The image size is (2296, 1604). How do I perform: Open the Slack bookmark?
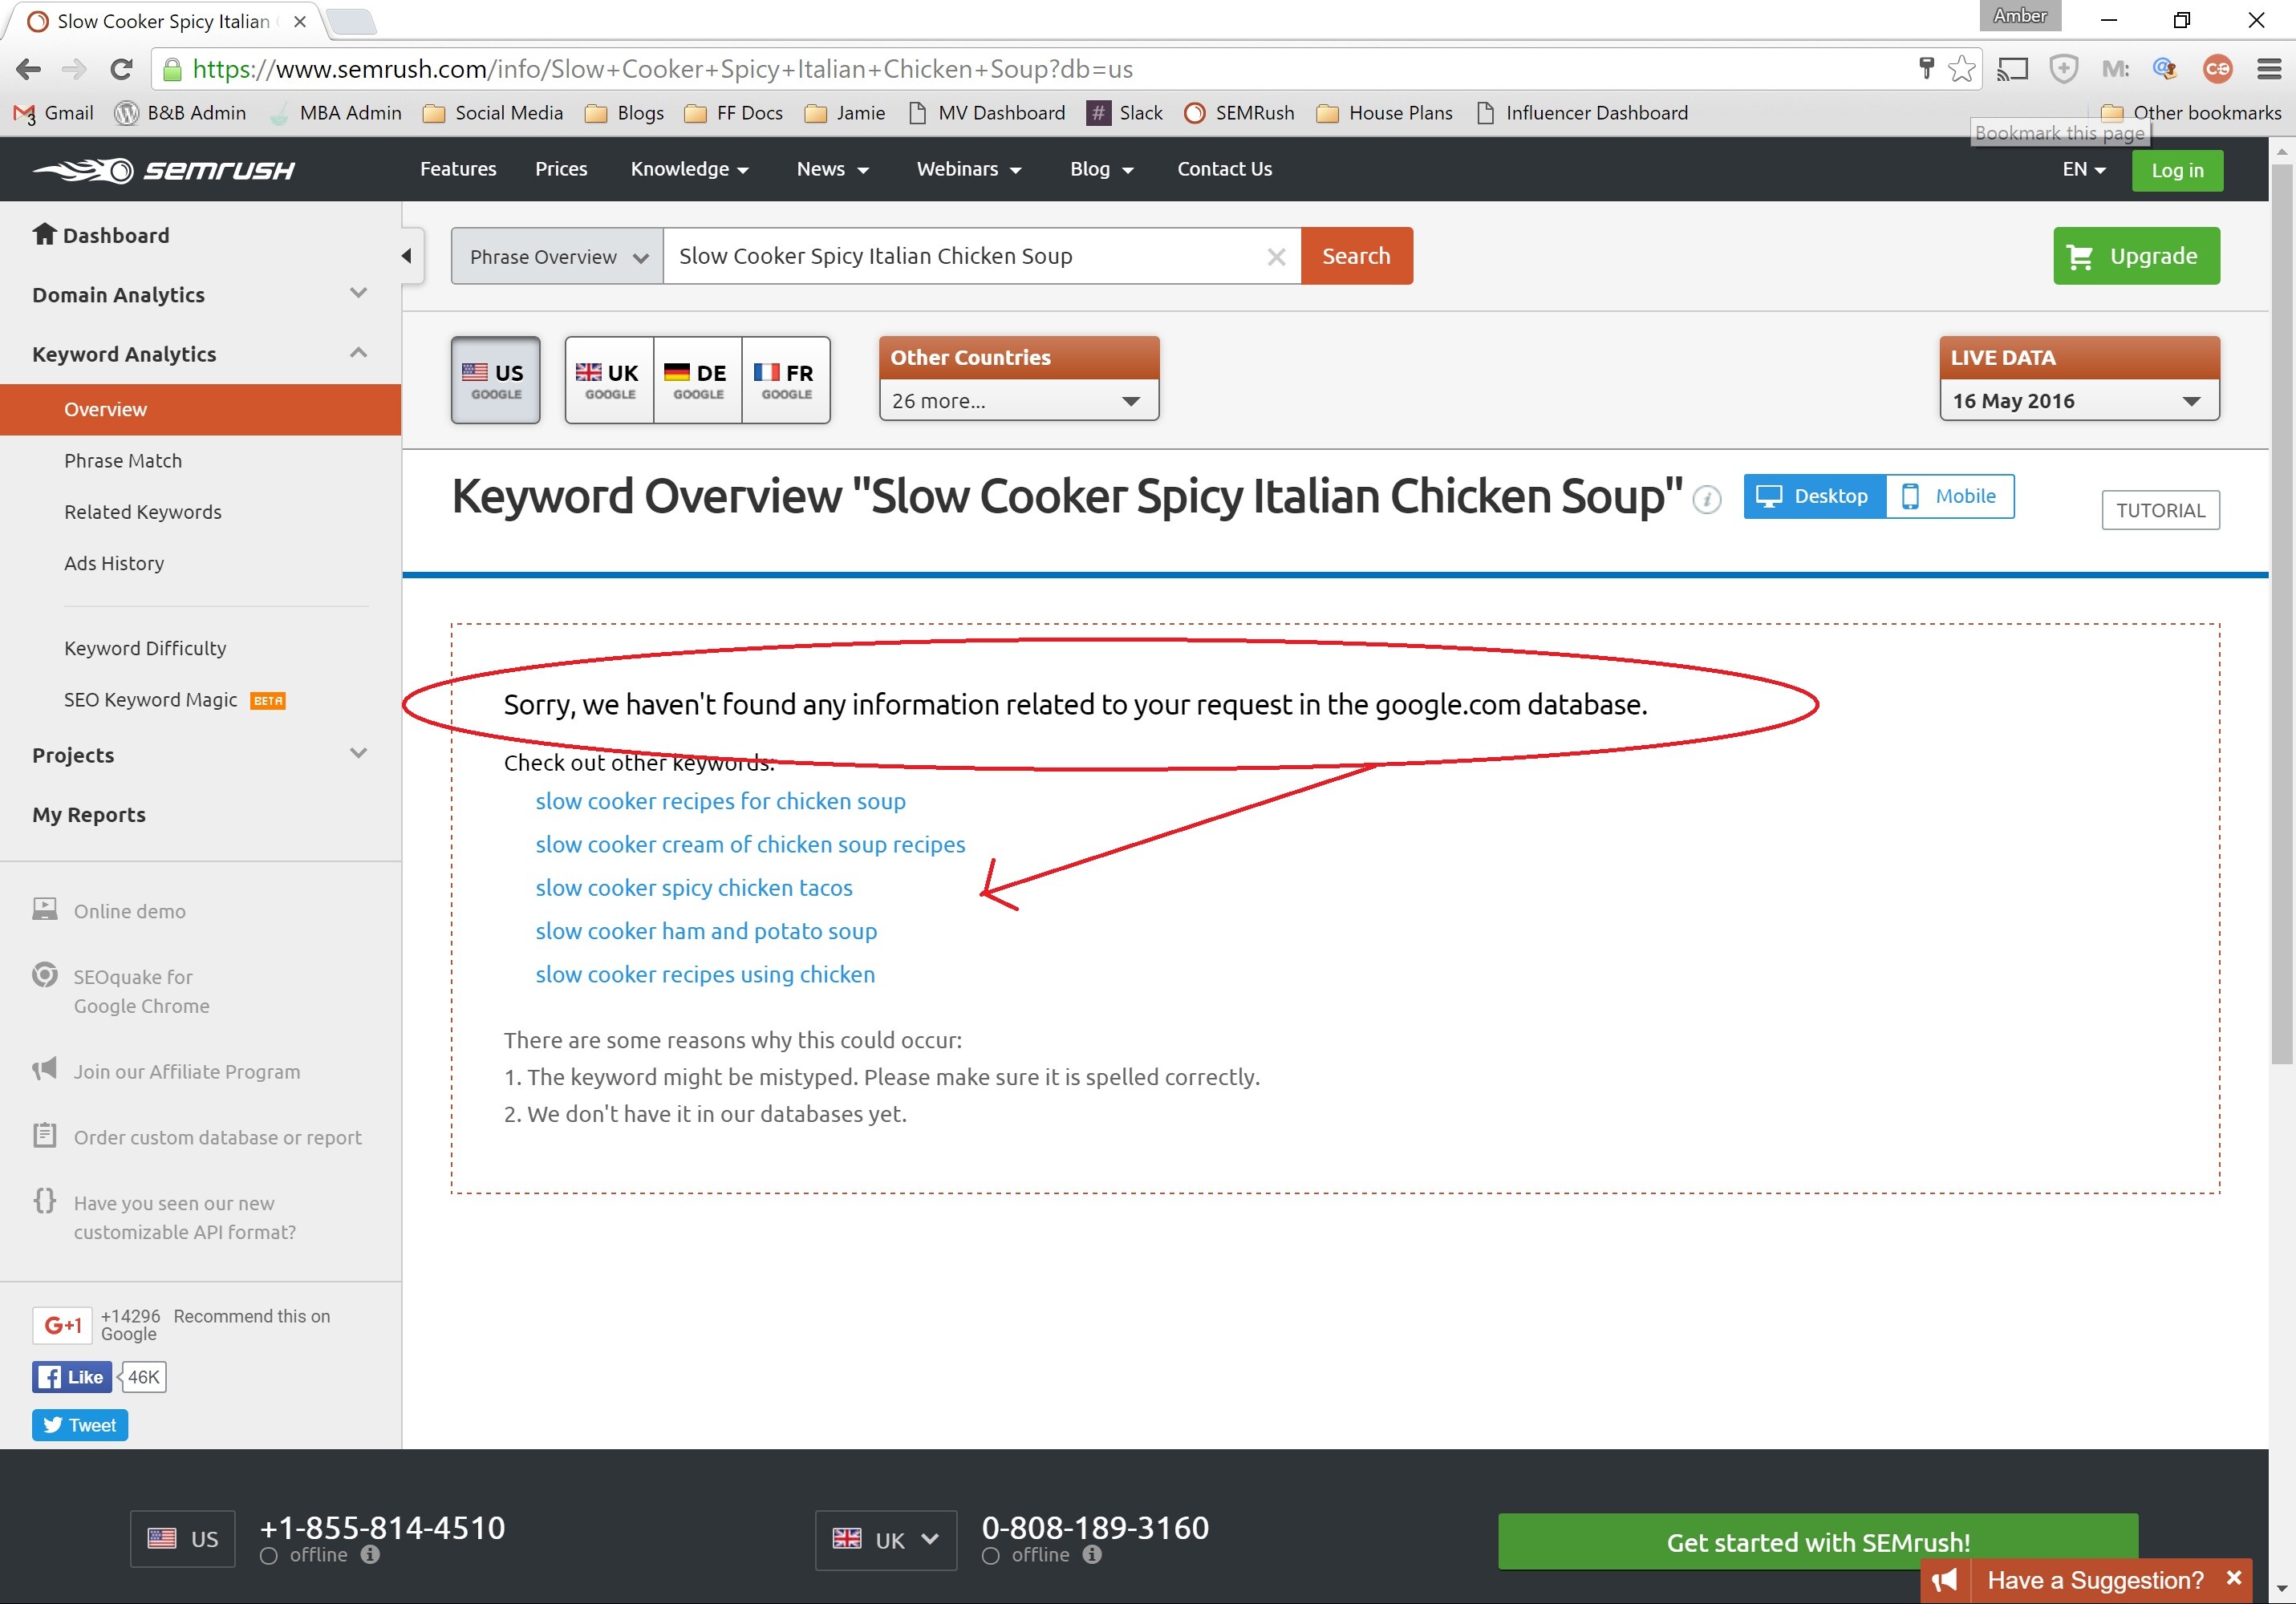coord(1125,113)
